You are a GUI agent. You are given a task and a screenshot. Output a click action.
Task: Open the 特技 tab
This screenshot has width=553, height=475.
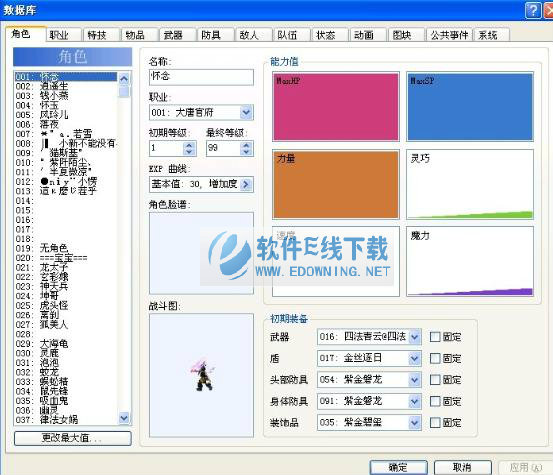pyautogui.click(x=102, y=35)
